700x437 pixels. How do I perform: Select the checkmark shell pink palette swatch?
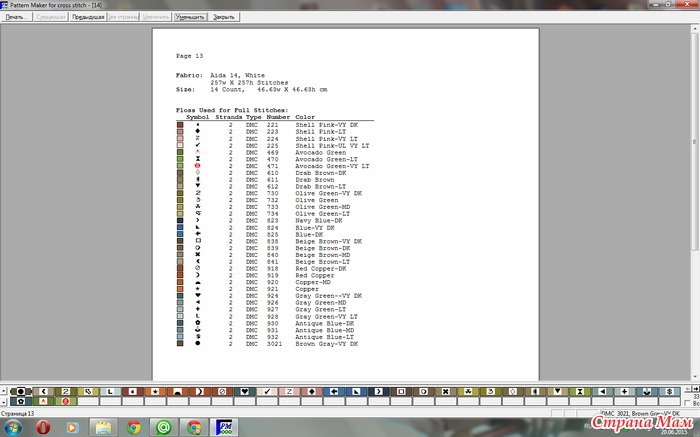pyautogui.click(x=267, y=391)
